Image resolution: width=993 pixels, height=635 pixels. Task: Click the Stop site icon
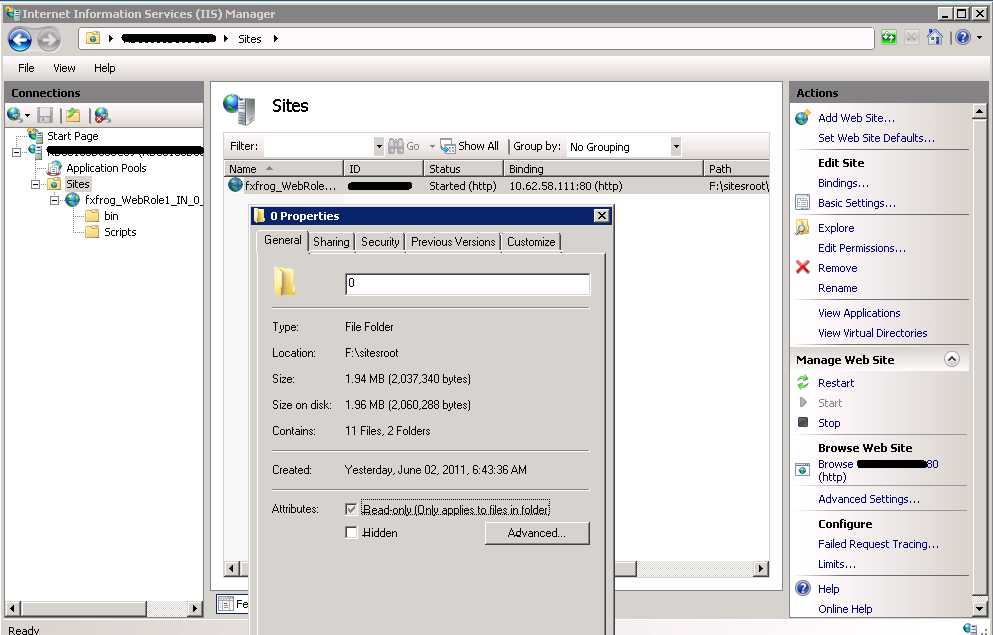click(802, 423)
